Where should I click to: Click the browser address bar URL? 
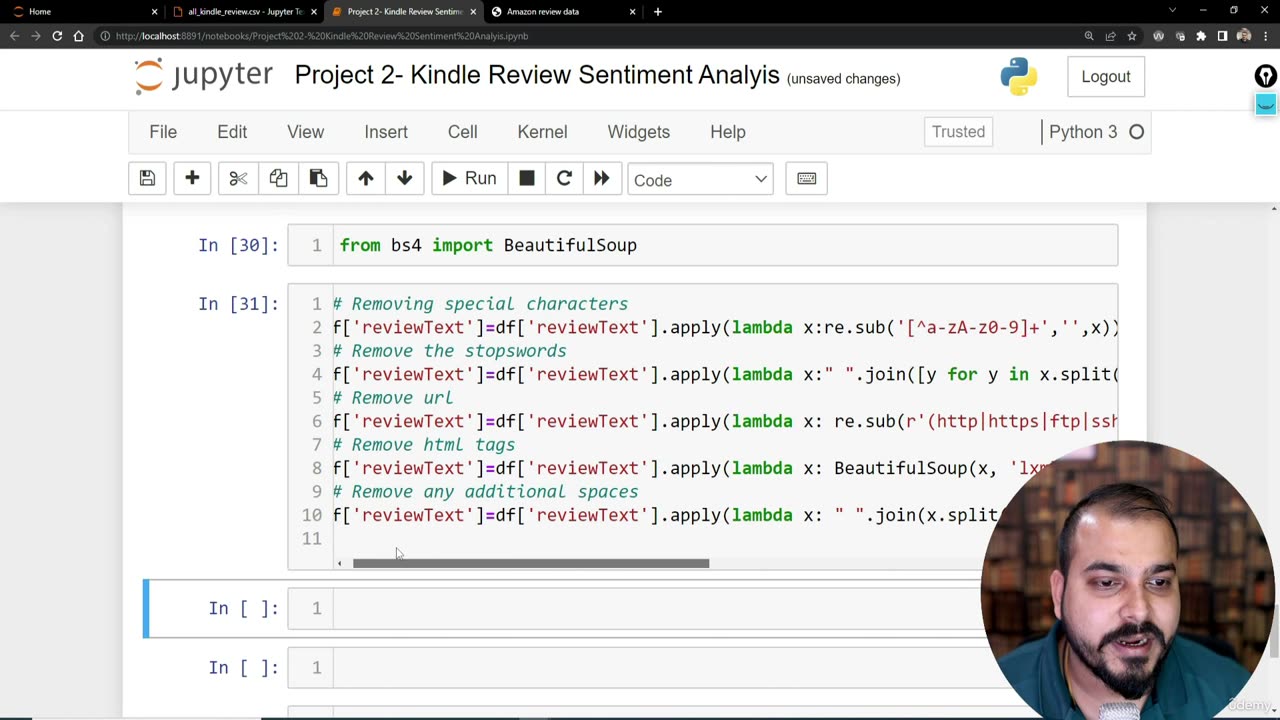click(x=322, y=36)
